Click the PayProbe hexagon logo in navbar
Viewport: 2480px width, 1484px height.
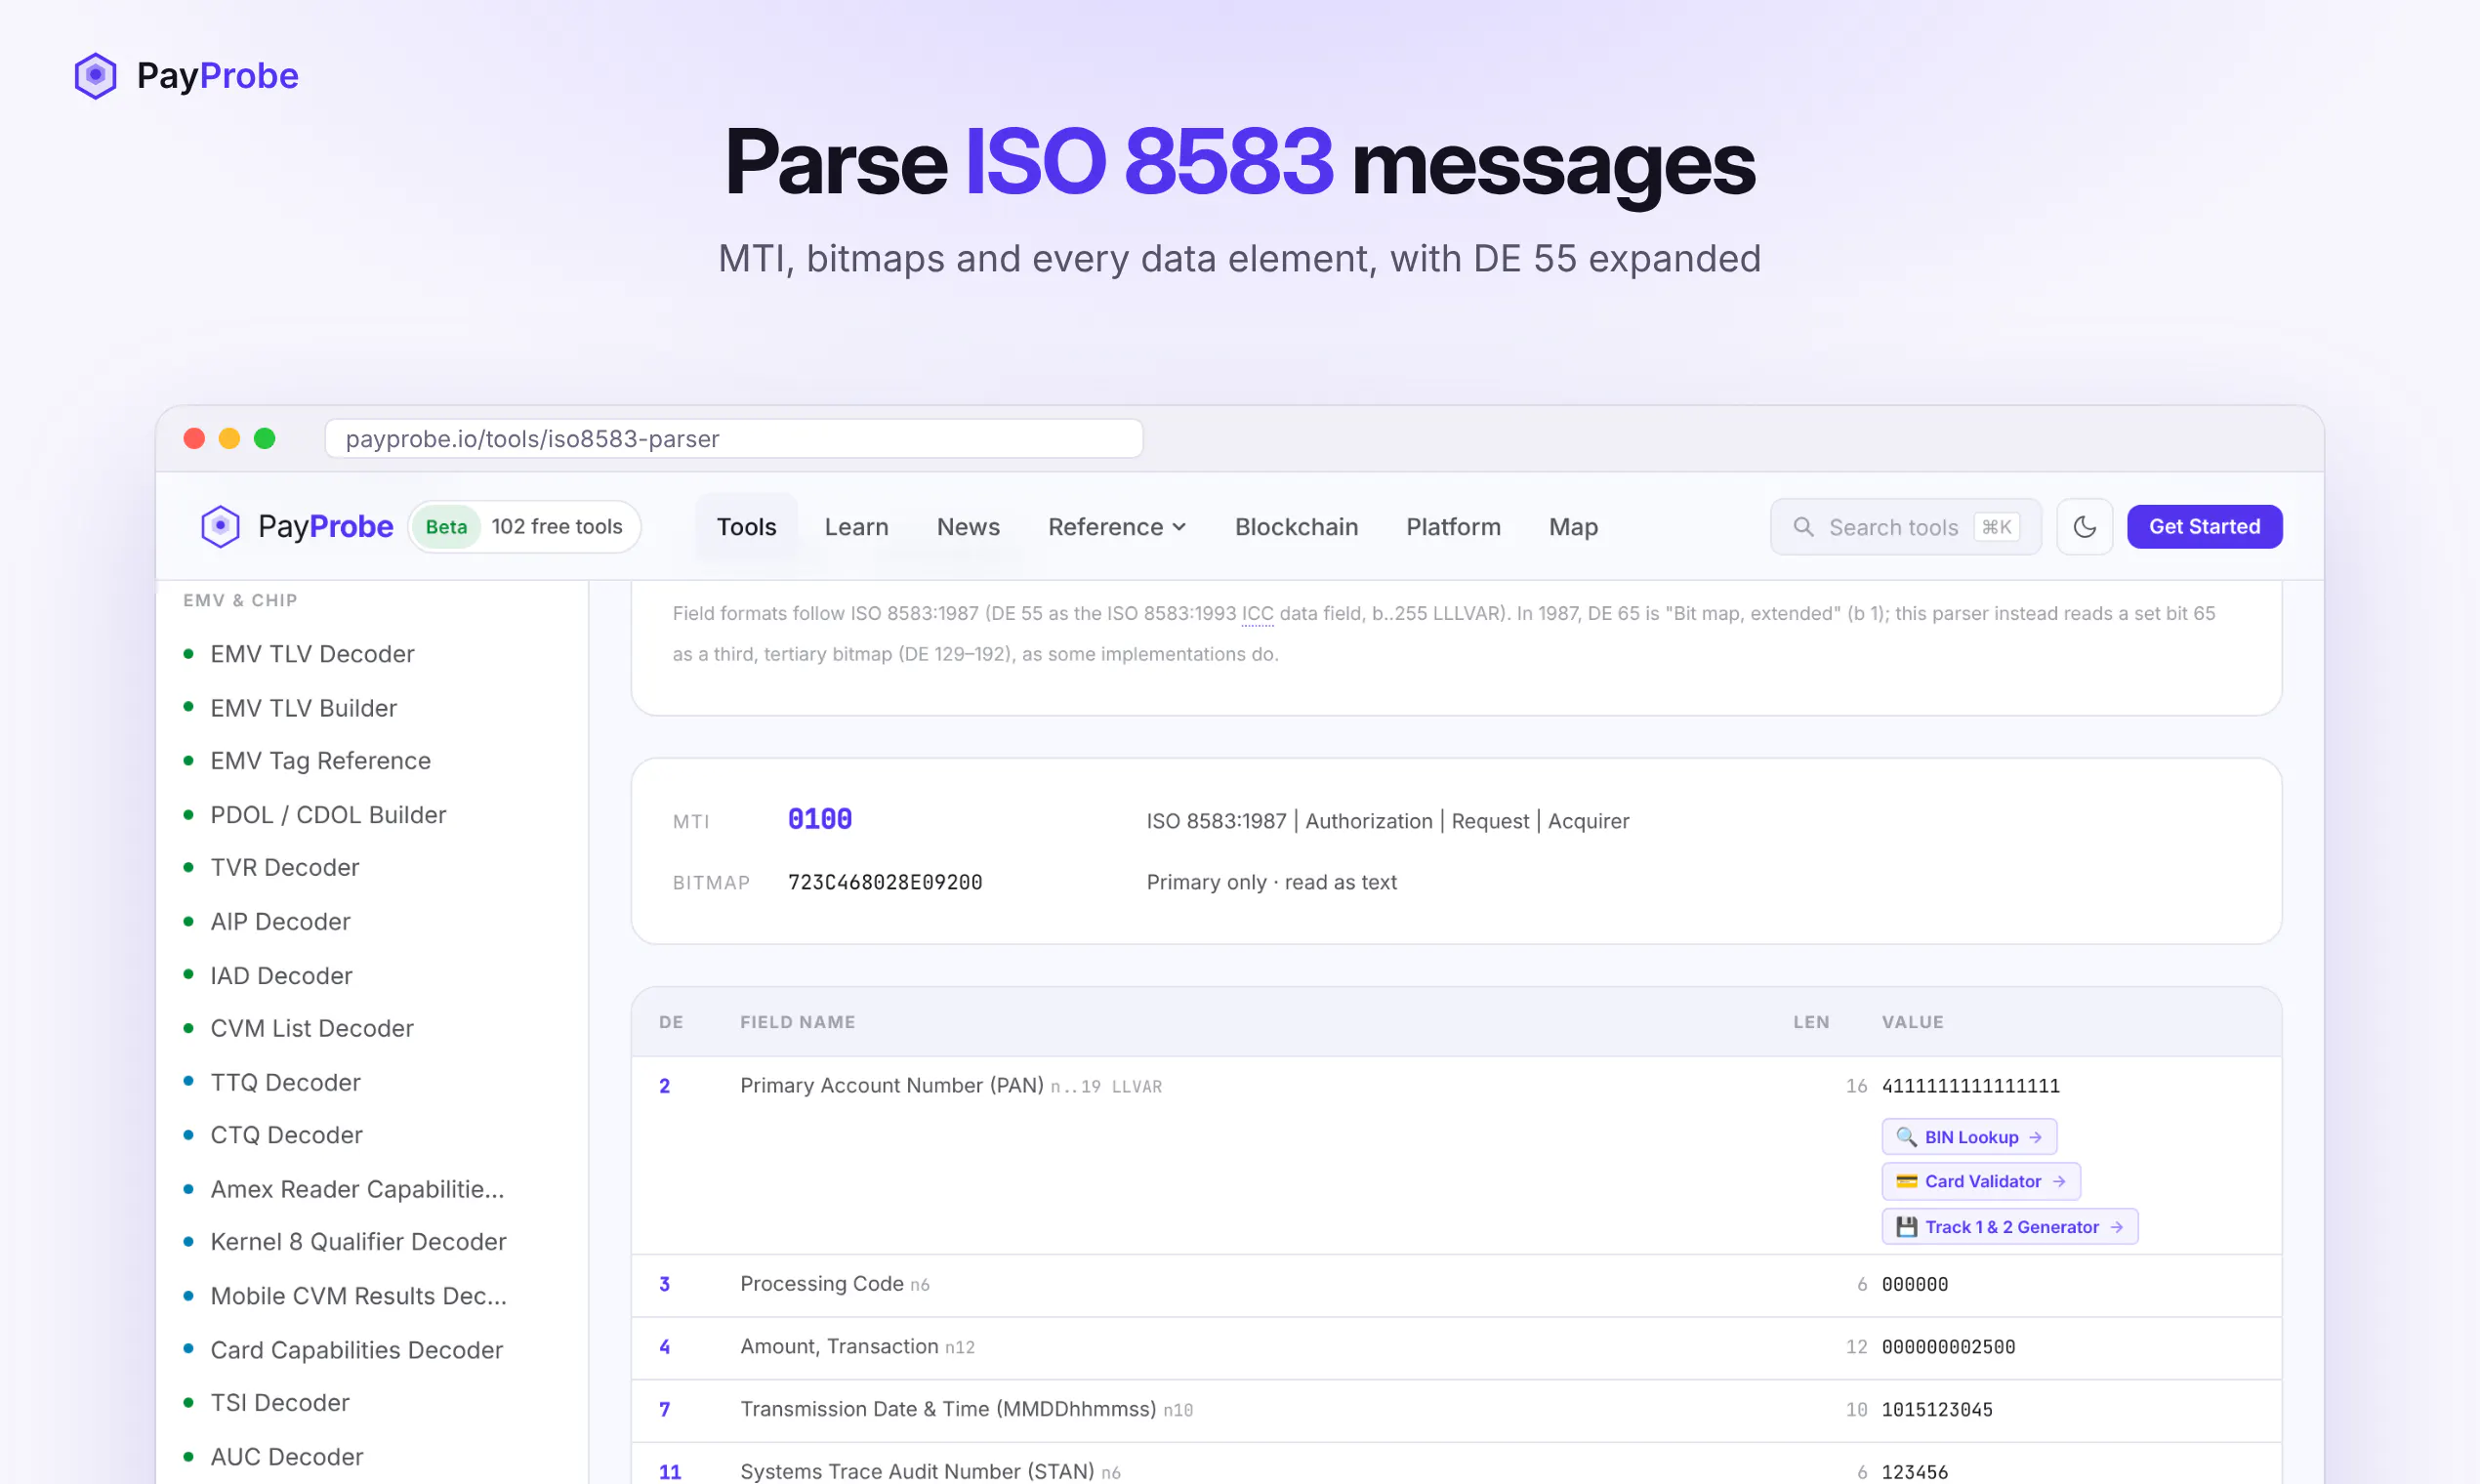[x=220, y=526]
